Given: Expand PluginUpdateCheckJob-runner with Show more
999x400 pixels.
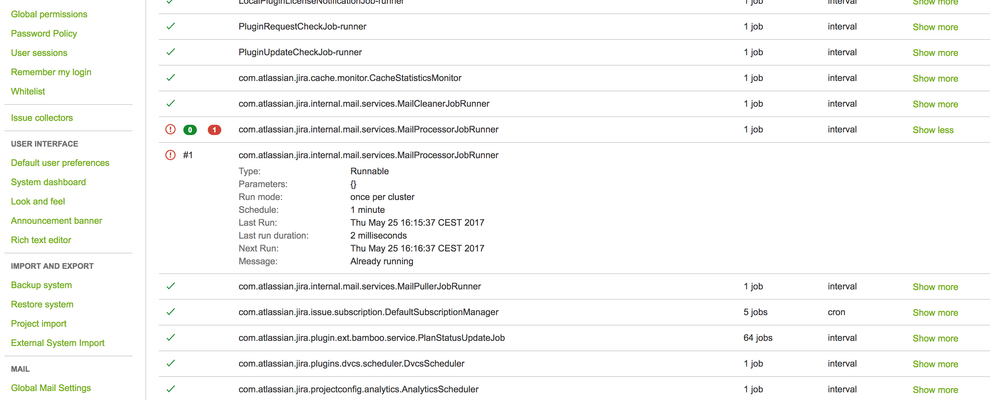Looking at the screenshot, I should [935, 52].
